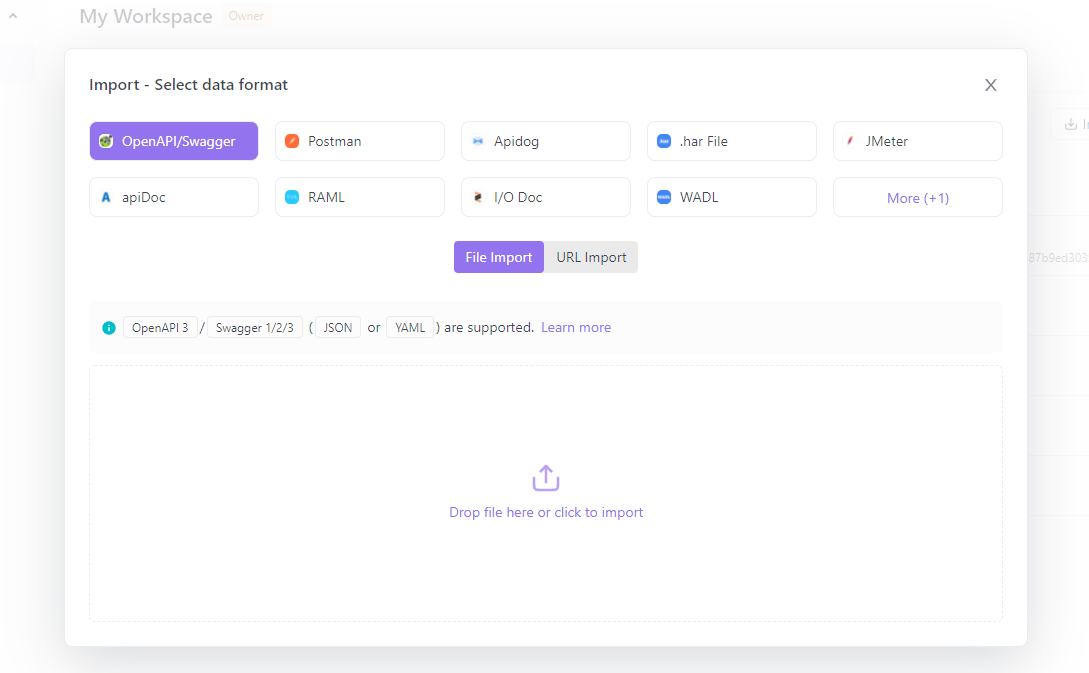Click the import icon behind the dialog
1089x673 pixels.
tap(1071, 124)
